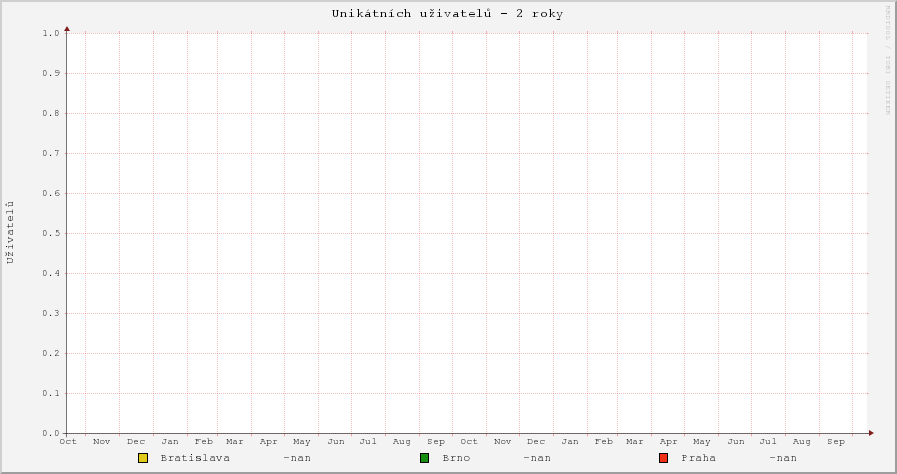897x474 pixels.
Task: Click the 0.8 y-axis tick label
Action: click(x=51, y=113)
